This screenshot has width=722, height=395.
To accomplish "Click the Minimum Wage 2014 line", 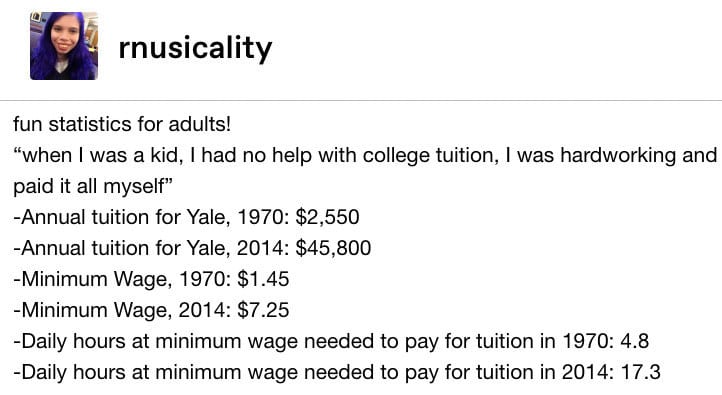I will pyautogui.click(x=151, y=310).
